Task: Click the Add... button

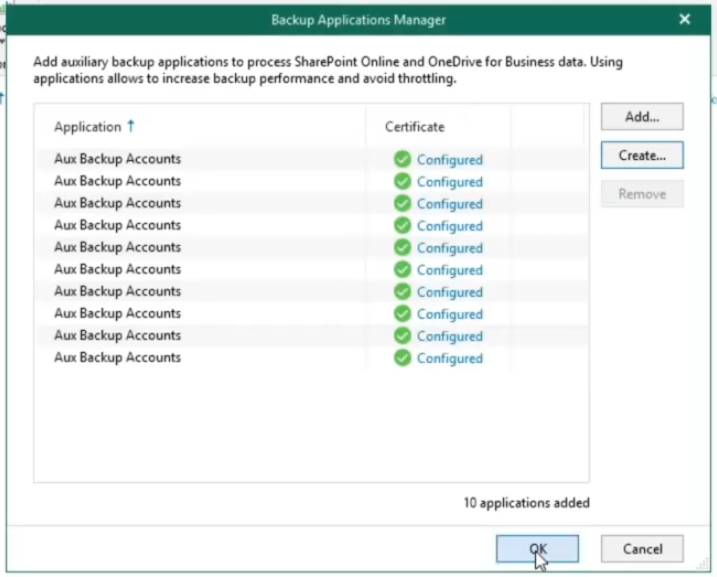Action: [x=642, y=117]
